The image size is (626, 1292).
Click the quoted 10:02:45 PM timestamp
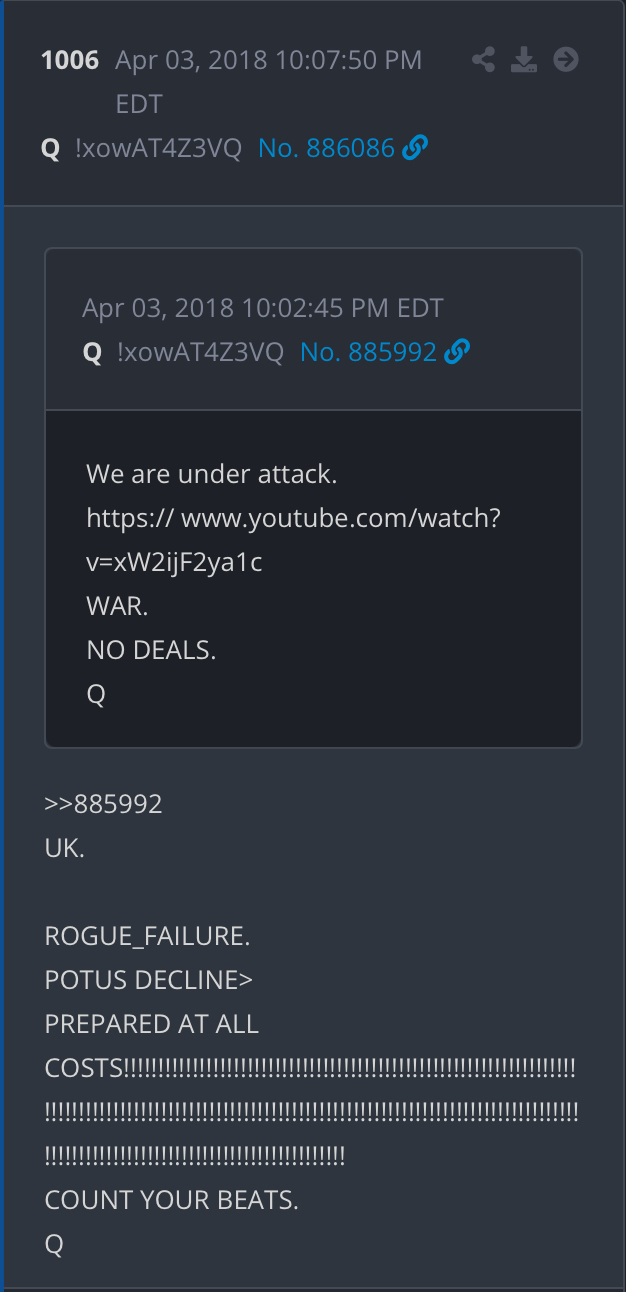pyautogui.click(x=263, y=307)
